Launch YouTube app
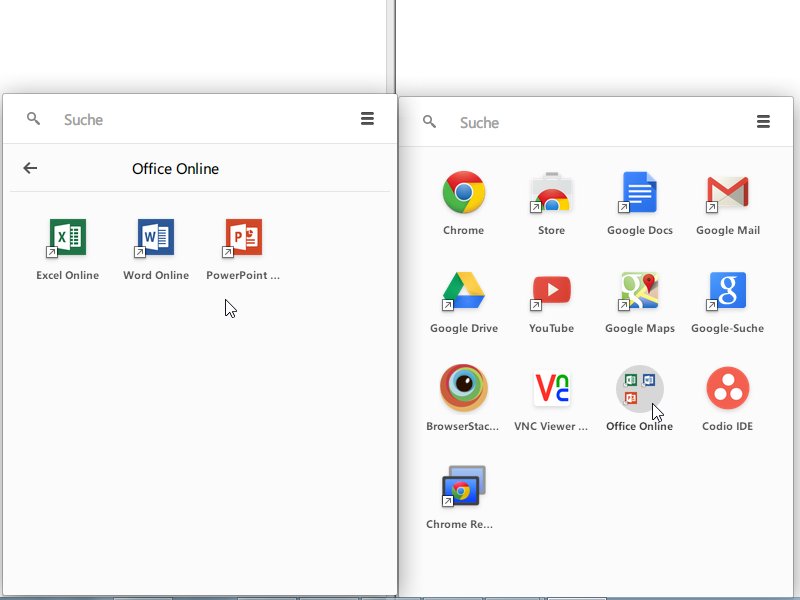The height and width of the screenshot is (600, 800). [x=552, y=291]
